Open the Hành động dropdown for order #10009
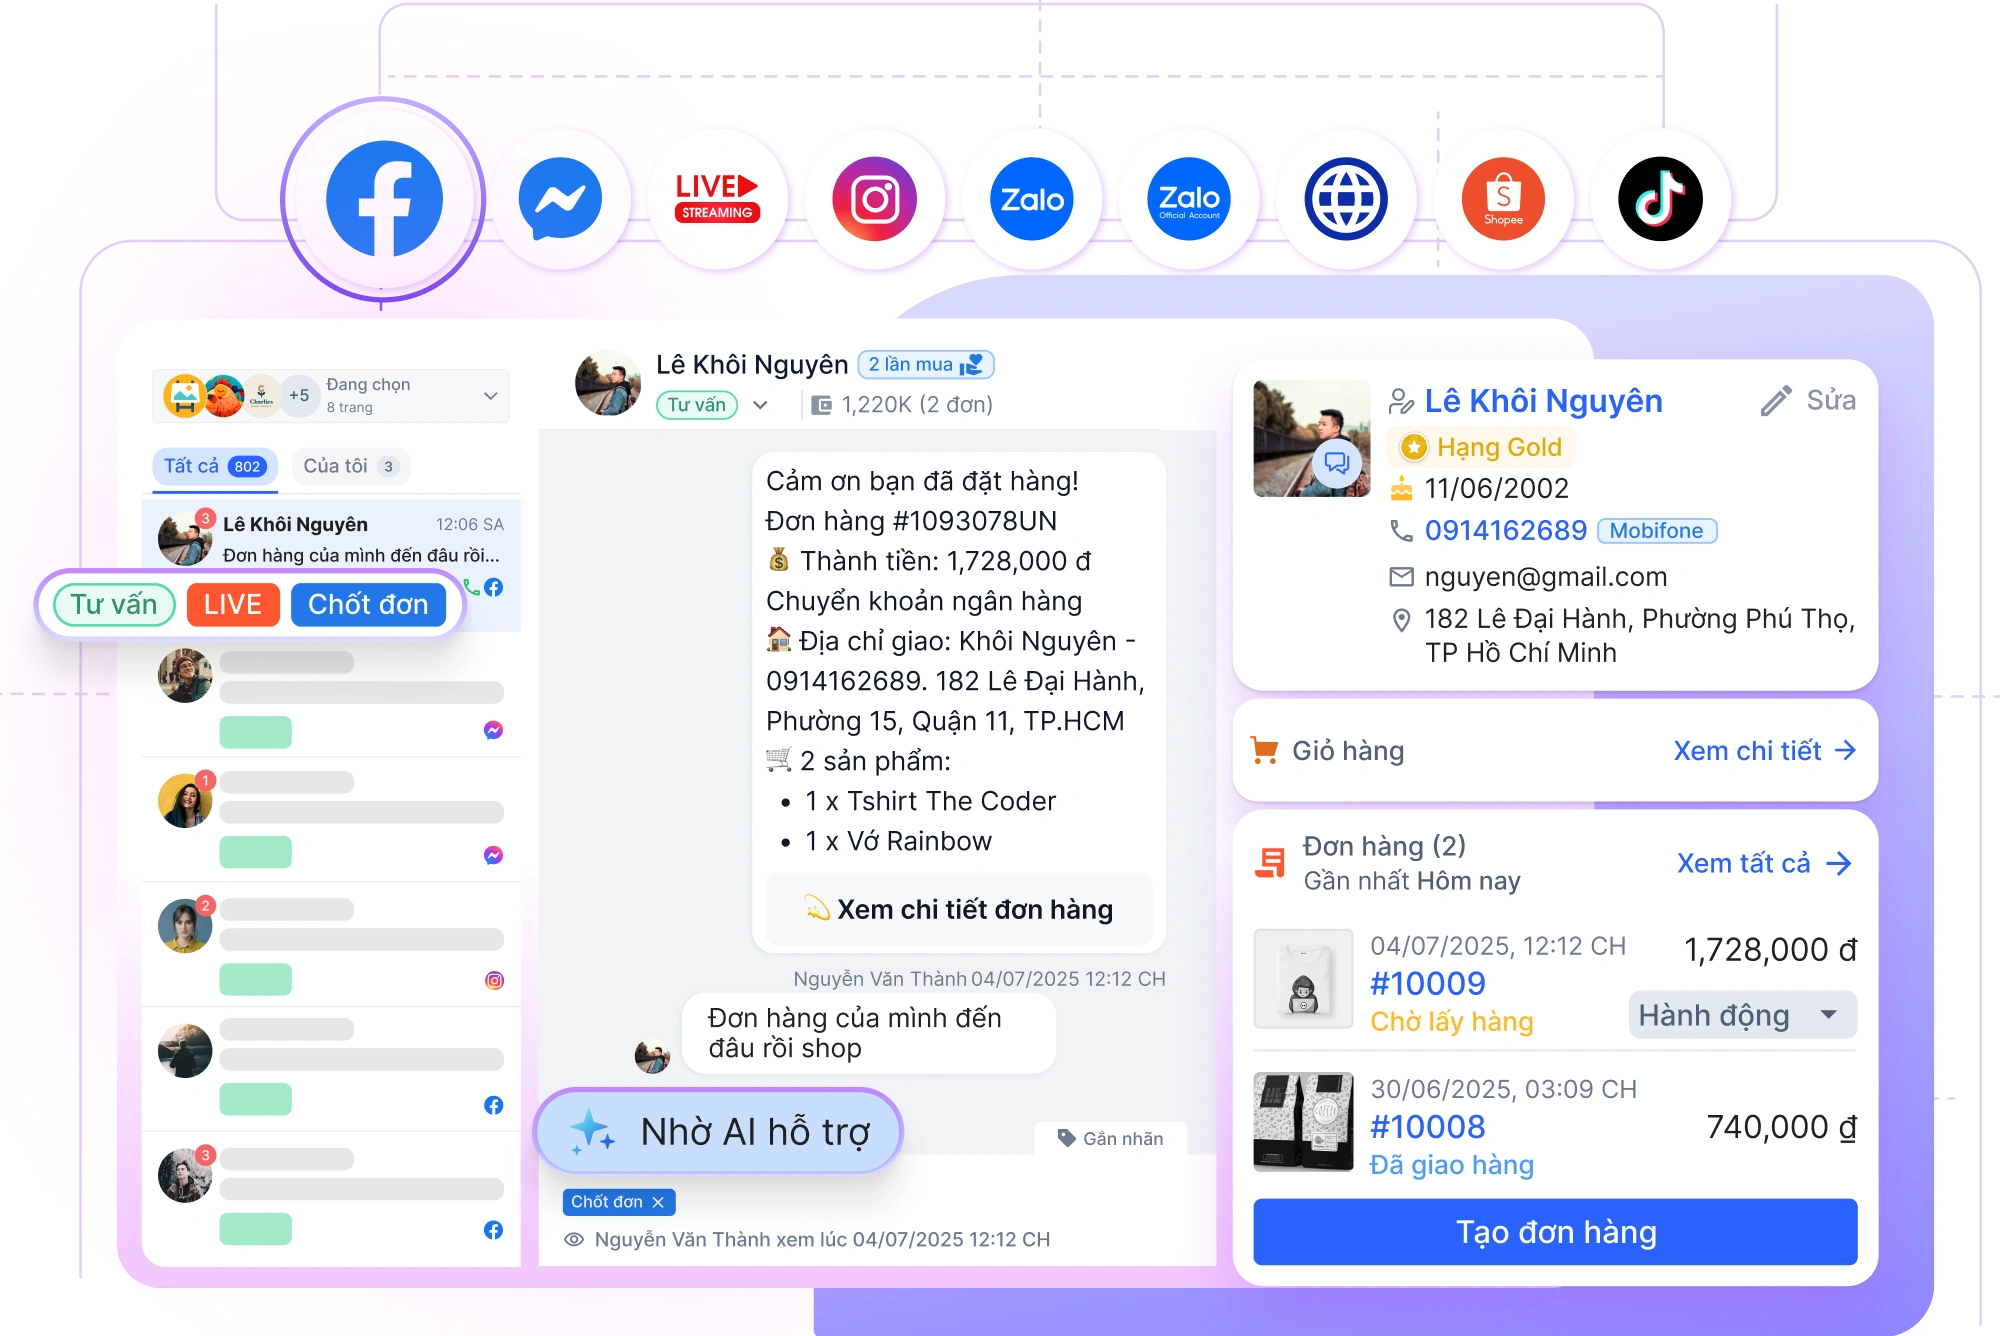Image resolution: width=2000 pixels, height=1336 pixels. point(1742,1015)
